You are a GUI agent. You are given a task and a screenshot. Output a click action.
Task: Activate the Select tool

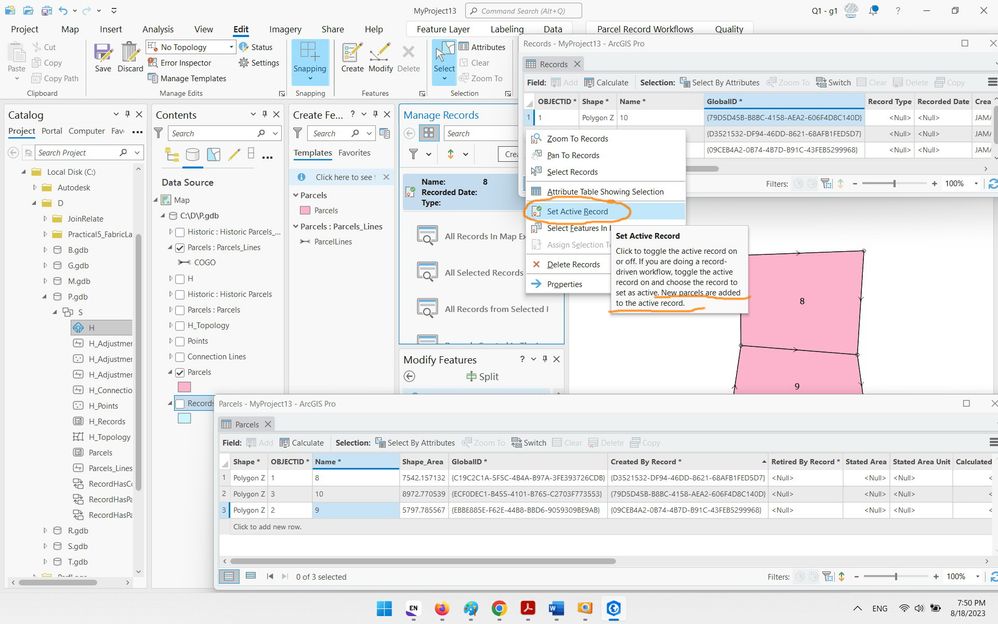click(x=444, y=55)
